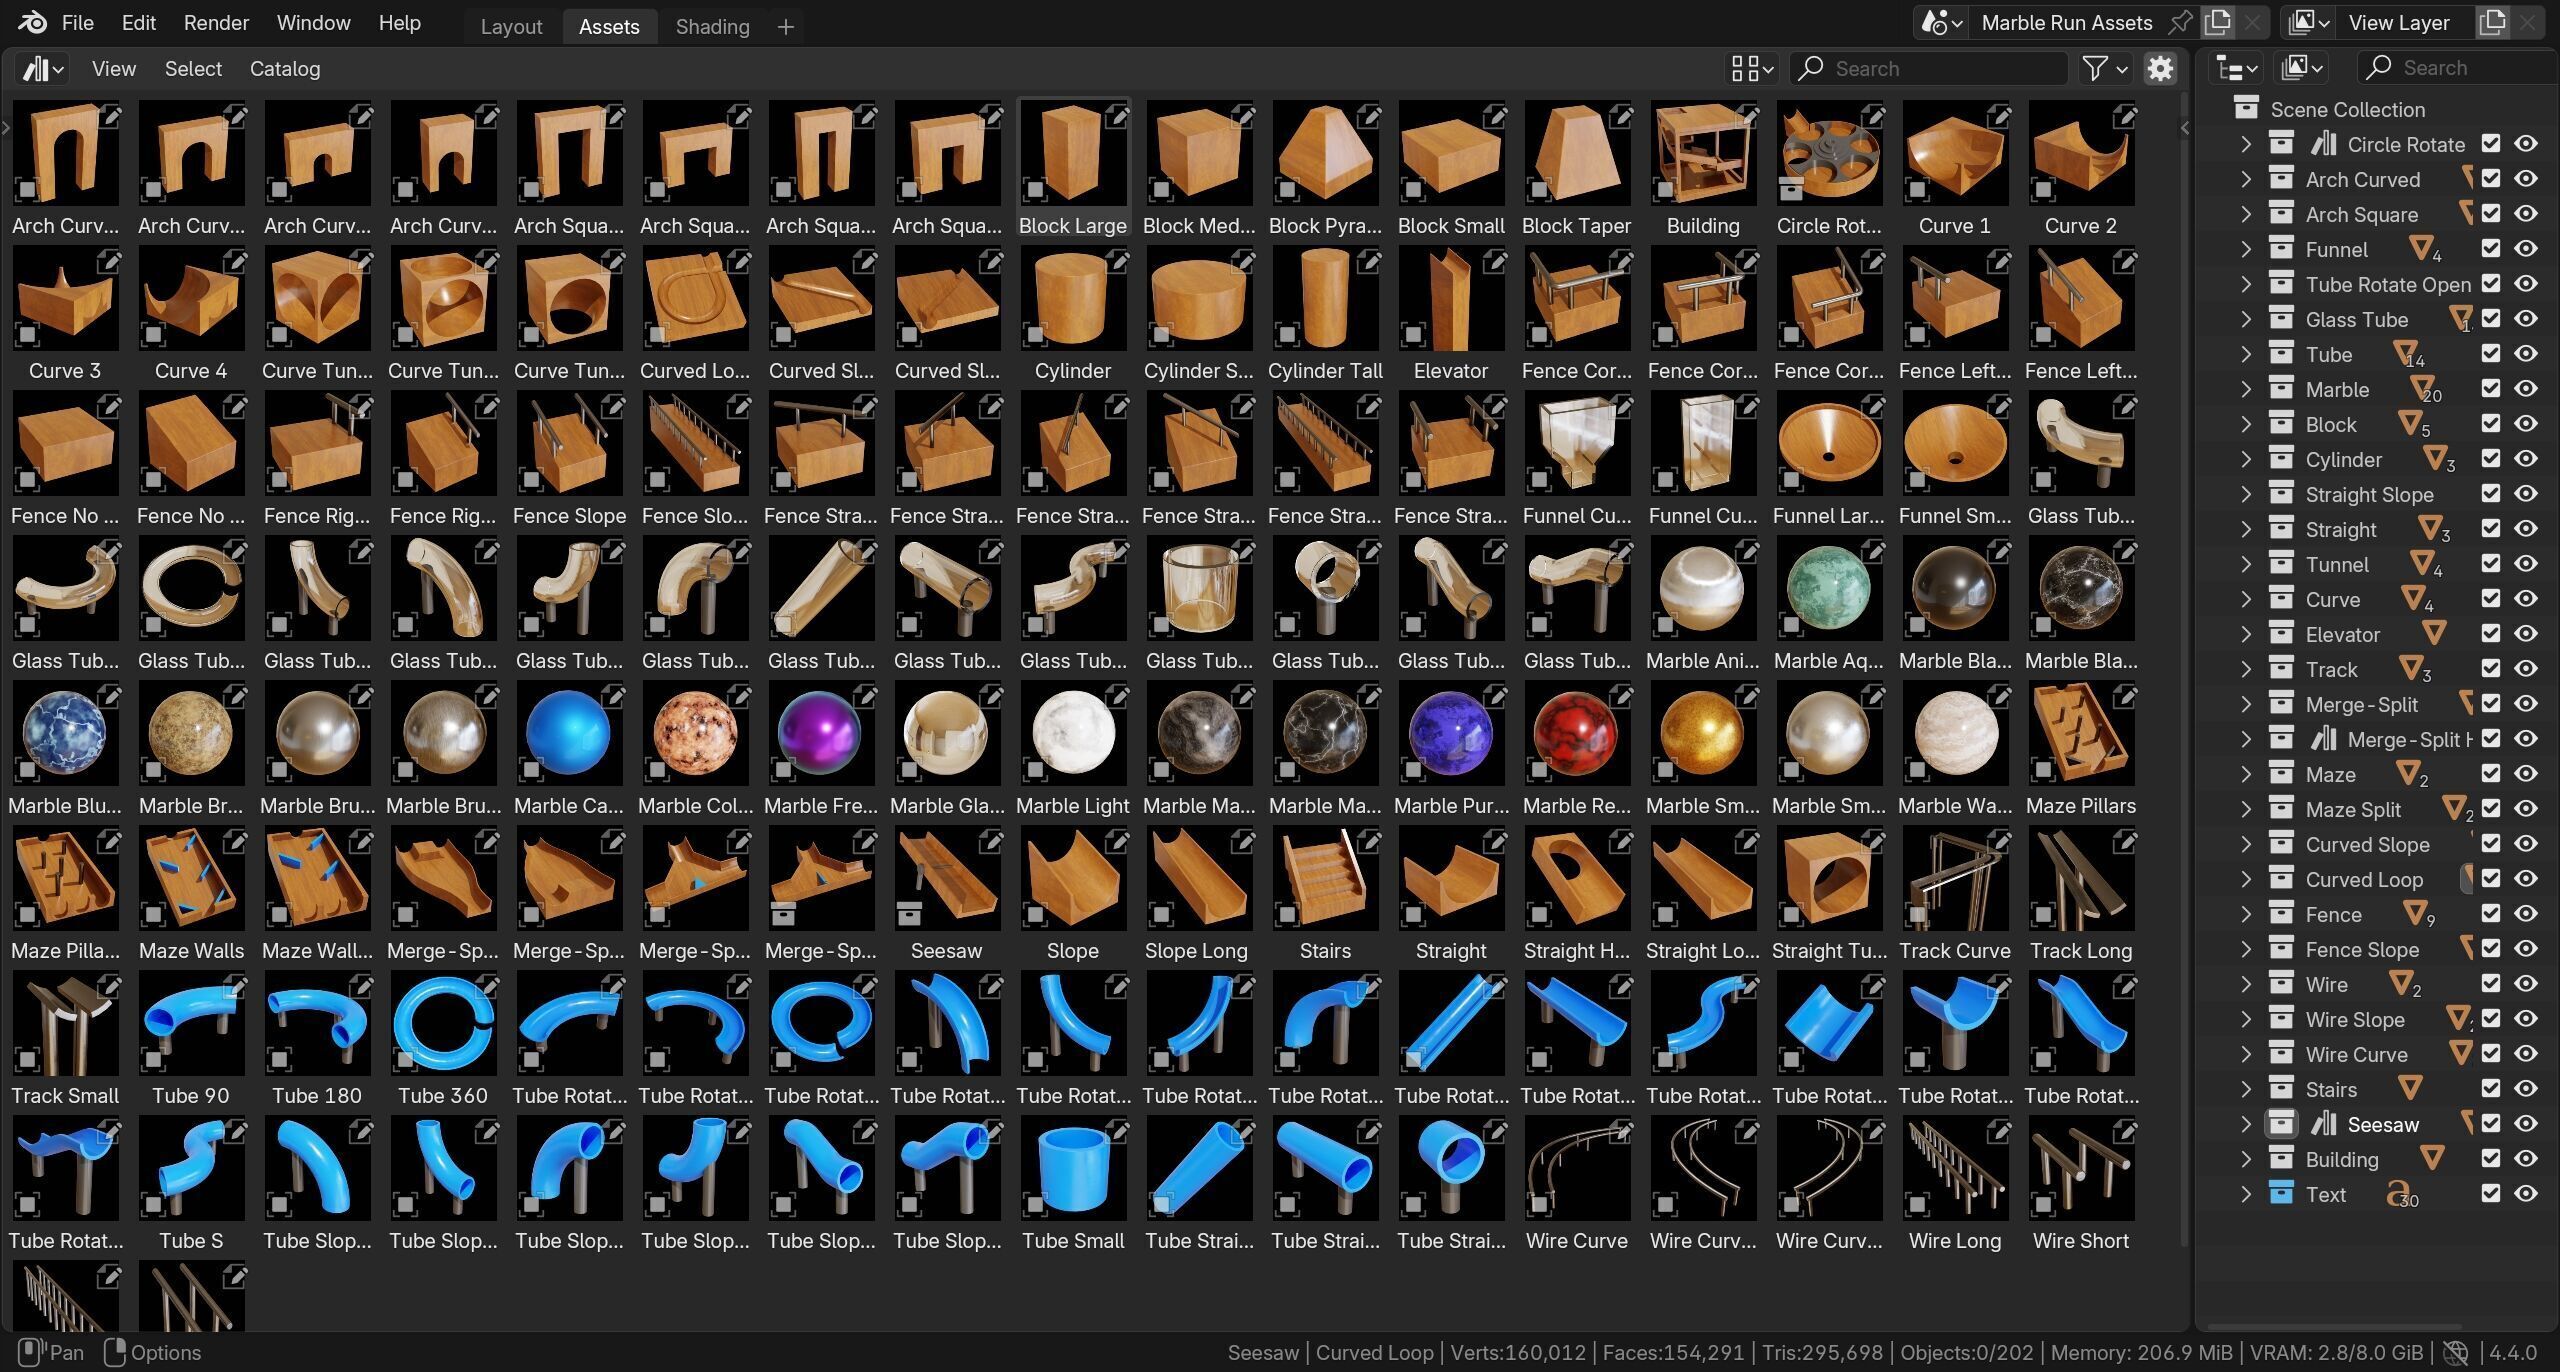Image resolution: width=2560 pixels, height=1372 pixels.
Task: Expand the Curved Loop collection
Action: tap(2246, 879)
